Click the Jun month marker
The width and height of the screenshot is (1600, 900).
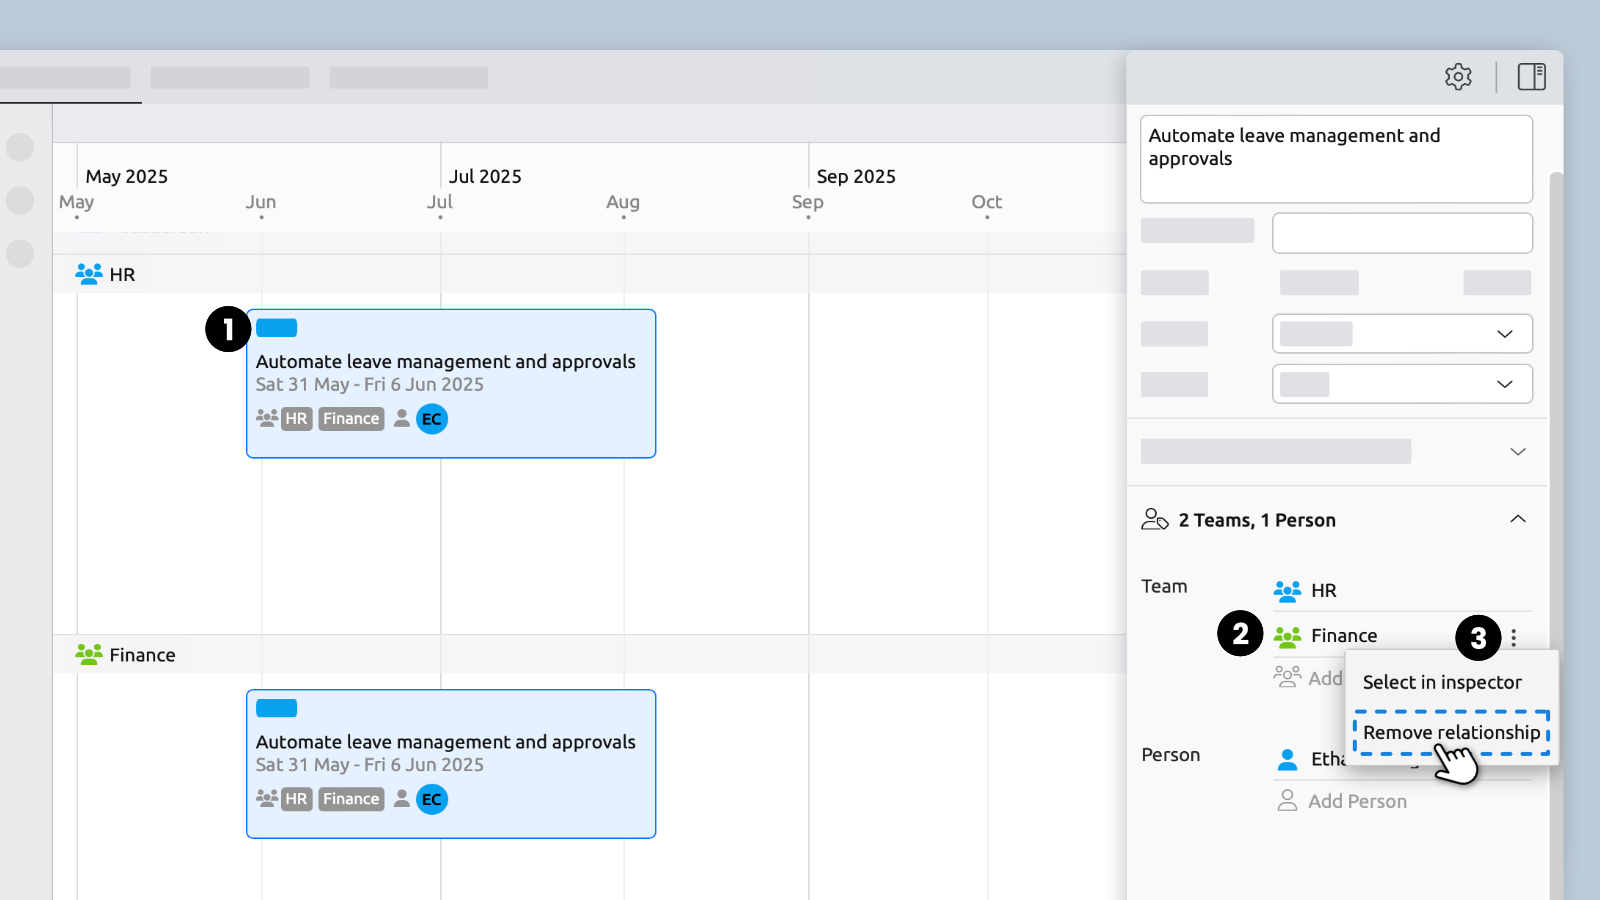(261, 202)
